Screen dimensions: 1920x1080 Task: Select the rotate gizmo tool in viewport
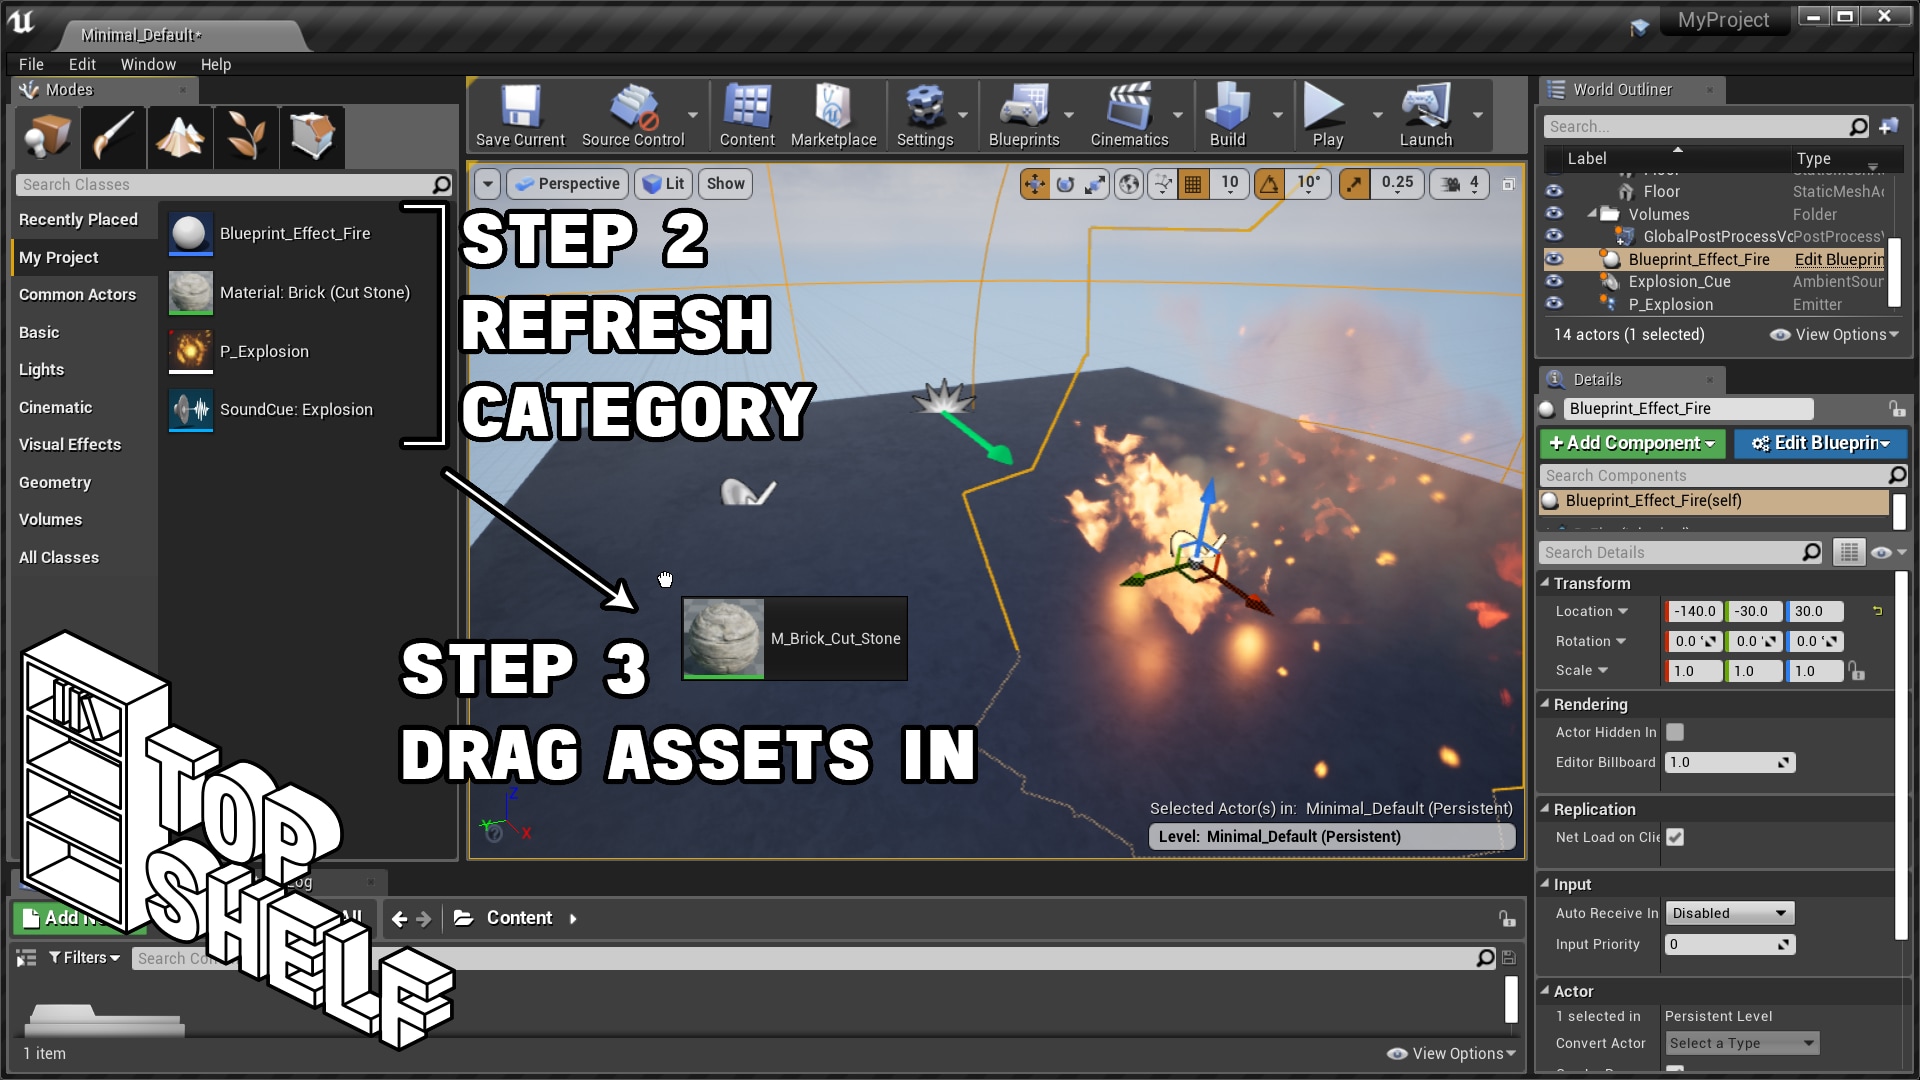(x=1065, y=184)
